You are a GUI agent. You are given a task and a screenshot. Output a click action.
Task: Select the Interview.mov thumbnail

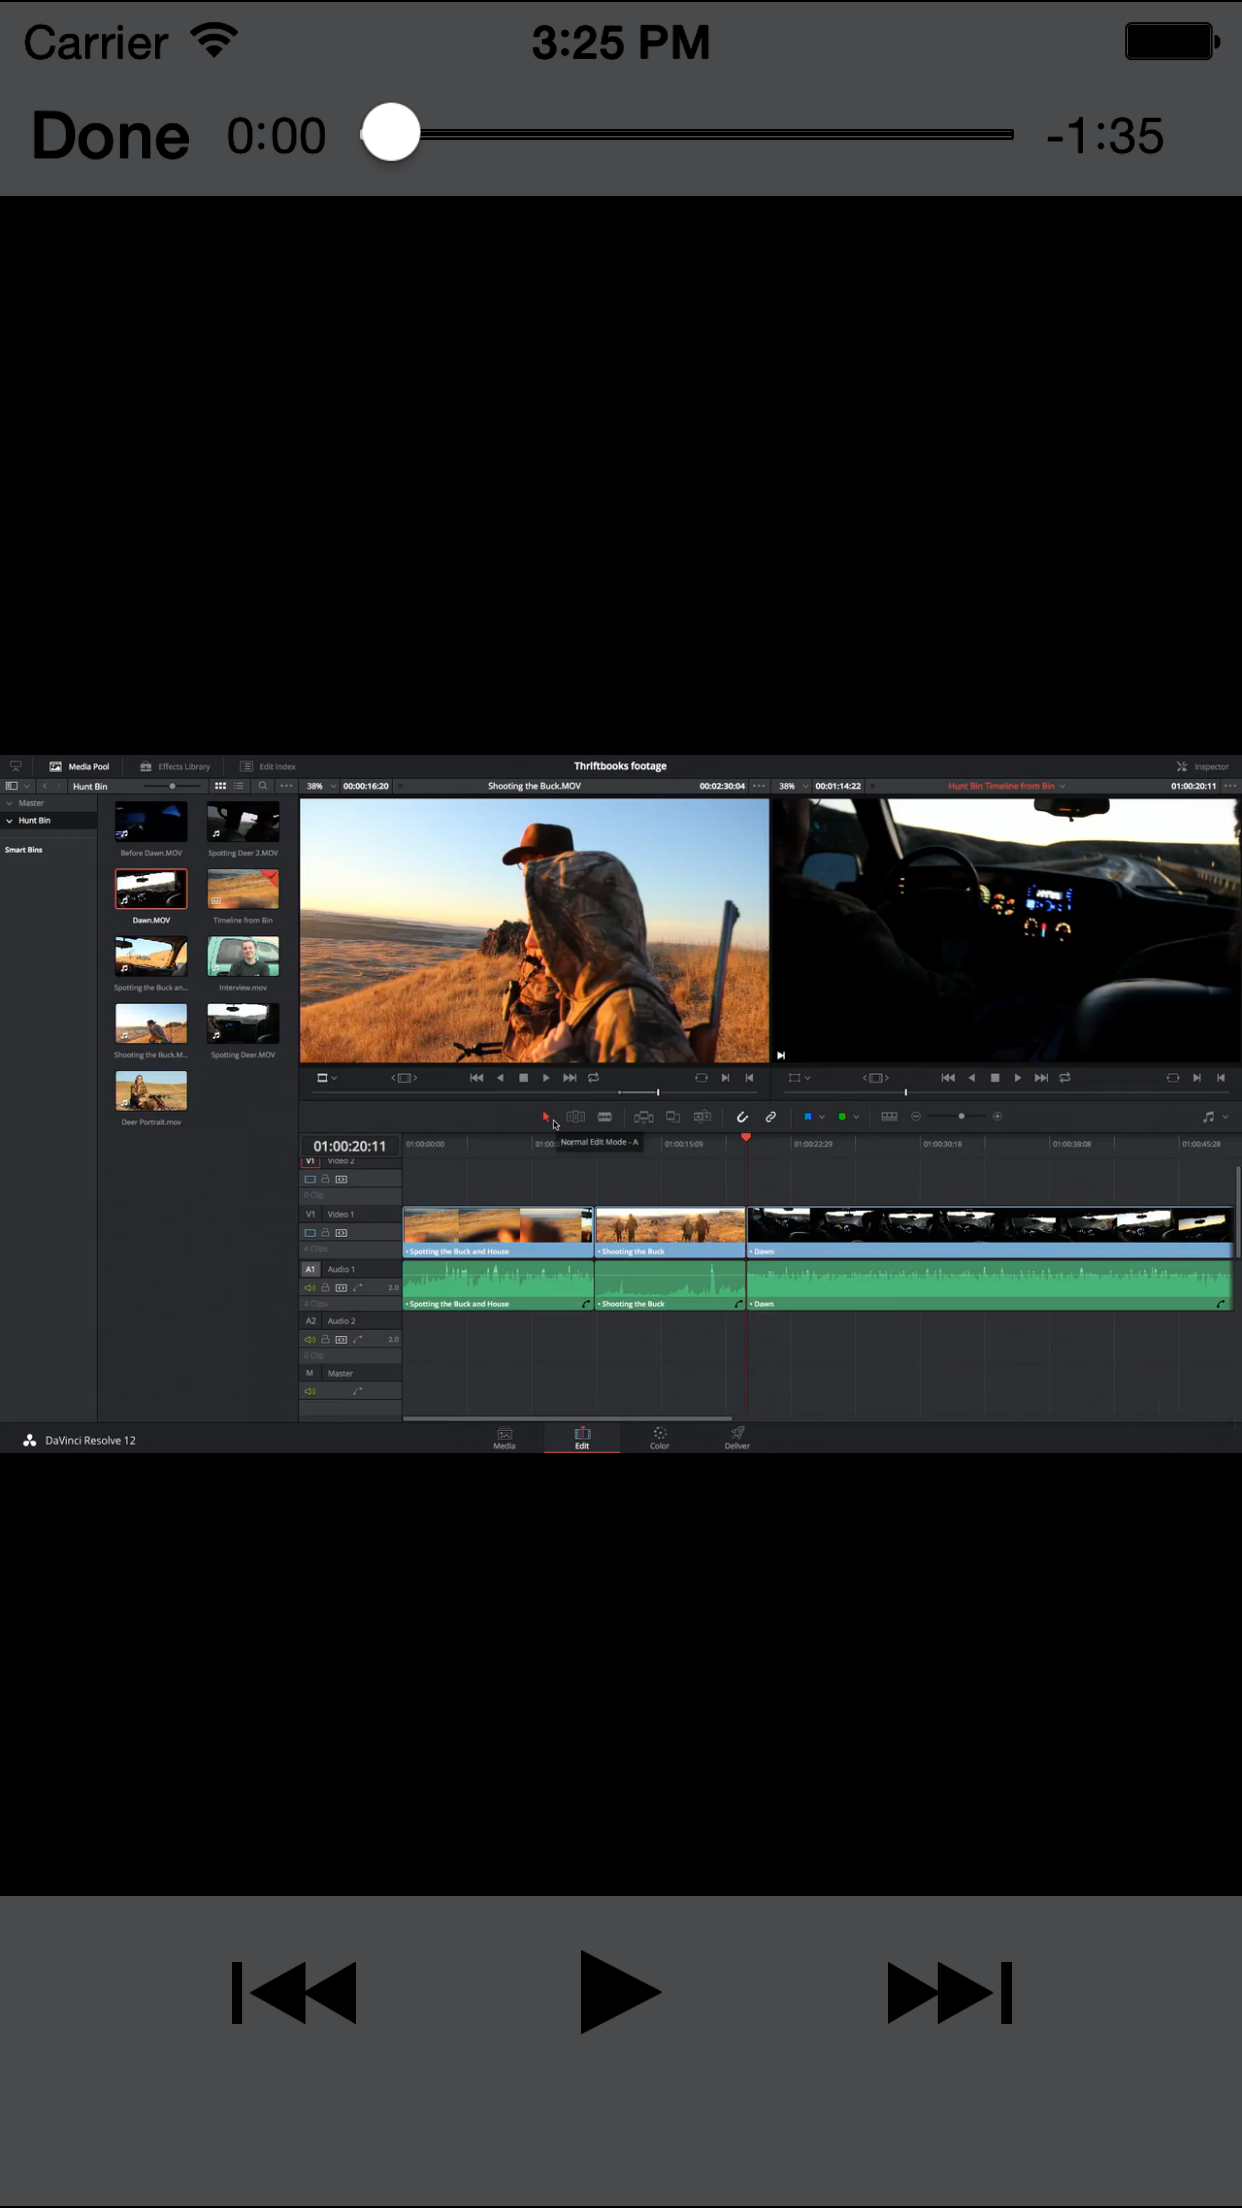pos(243,957)
